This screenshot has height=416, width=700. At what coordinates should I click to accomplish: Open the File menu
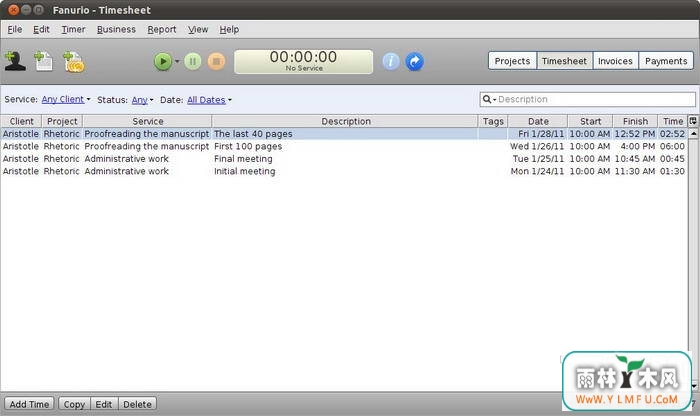coord(15,29)
